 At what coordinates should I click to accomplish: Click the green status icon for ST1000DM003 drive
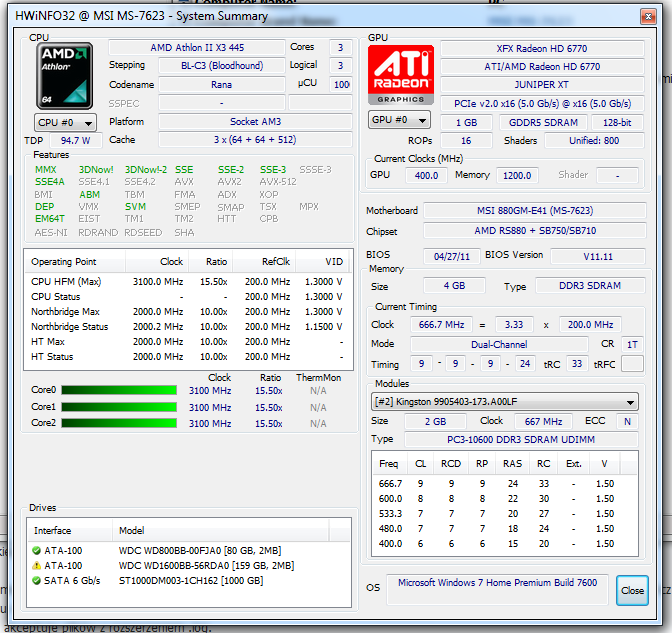click(36, 581)
